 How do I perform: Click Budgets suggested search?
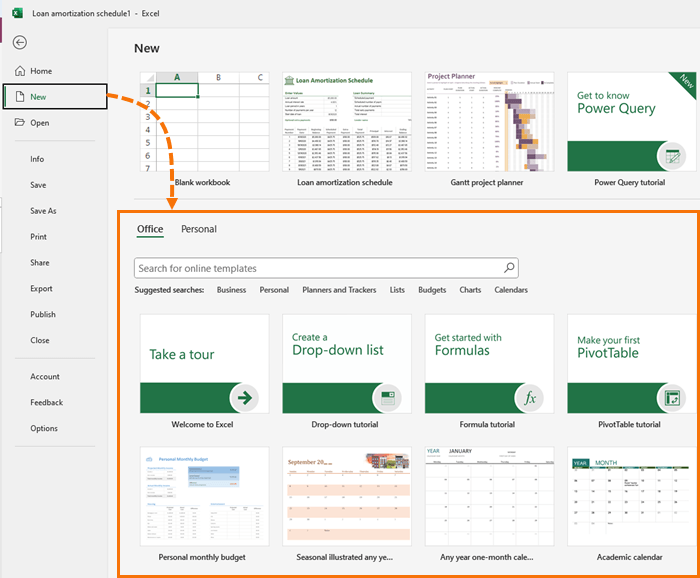pos(432,290)
